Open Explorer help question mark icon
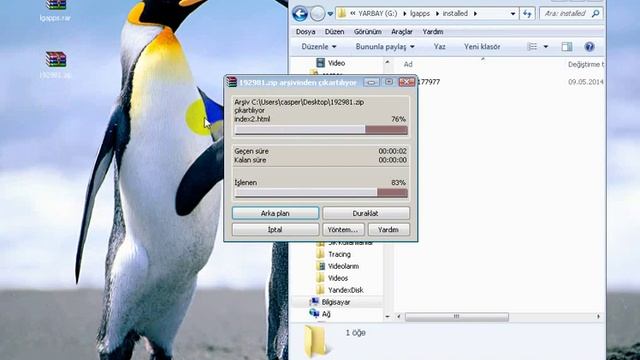 (589, 47)
